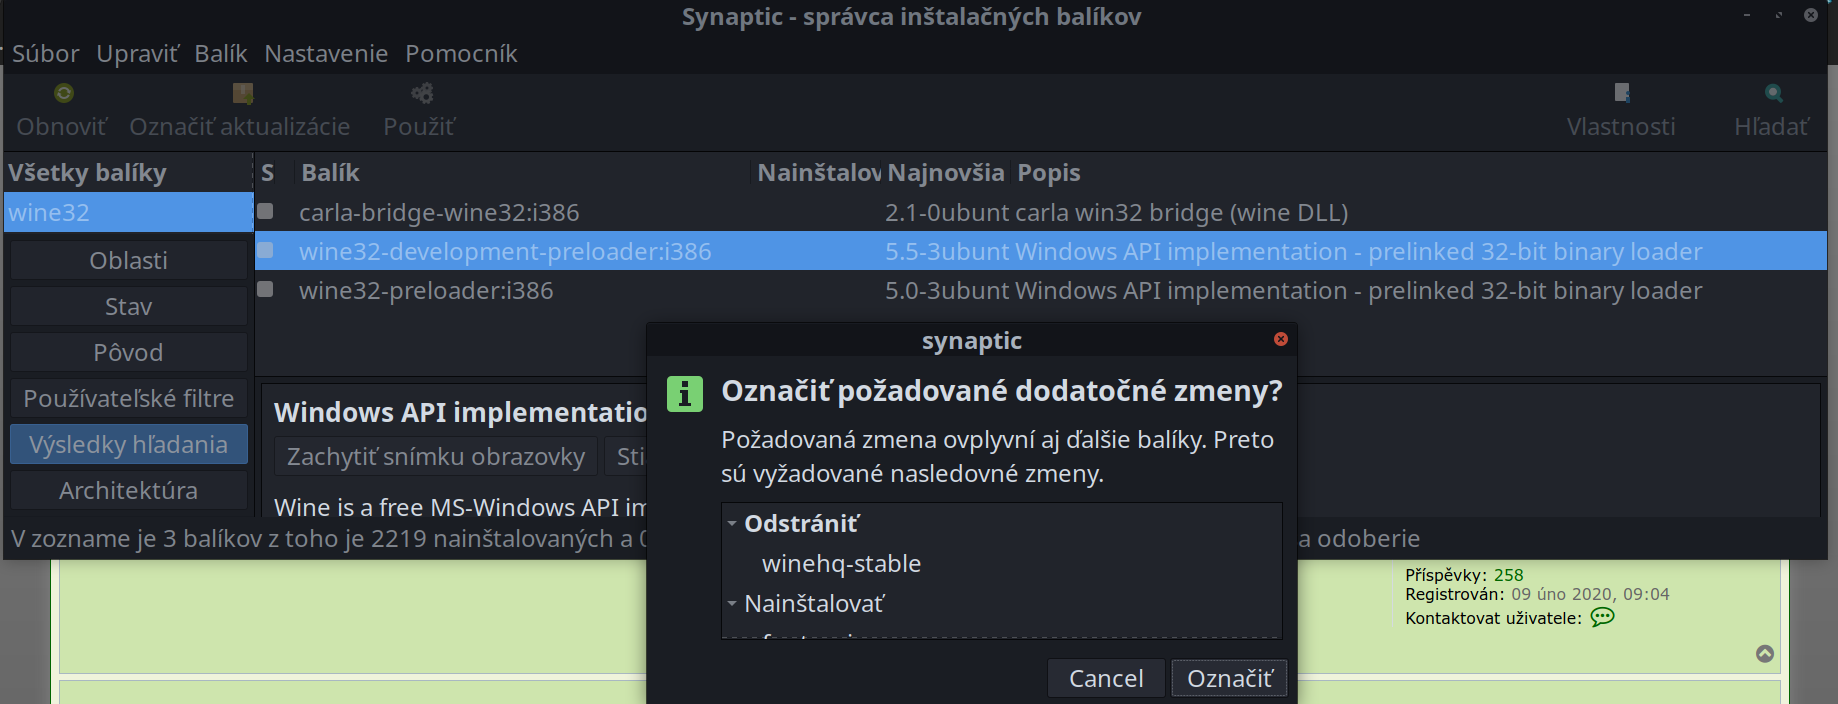Click the Označiť aktualizácie toolbar icon
This screenshot has height=704, width=1838.
[x=242, y=94]
